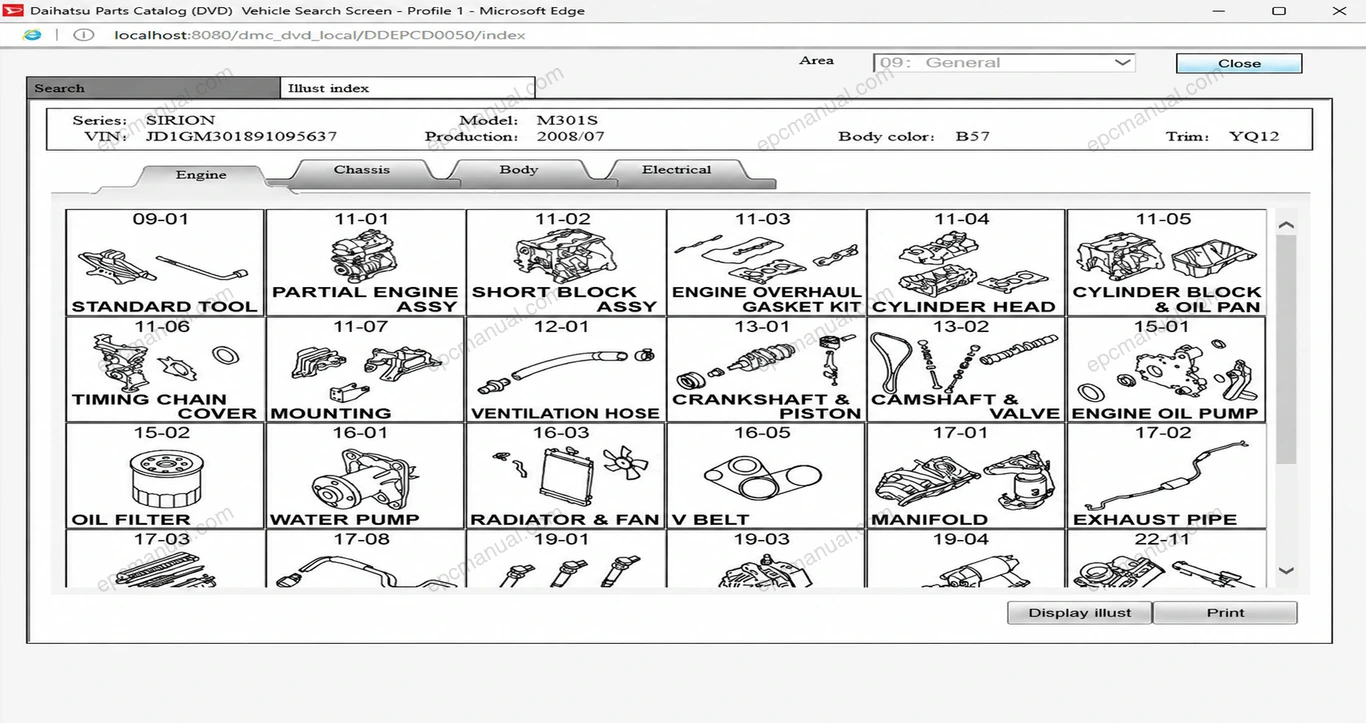
Task: Click the Internet Explorer mode icon
Action: point(33,35)
